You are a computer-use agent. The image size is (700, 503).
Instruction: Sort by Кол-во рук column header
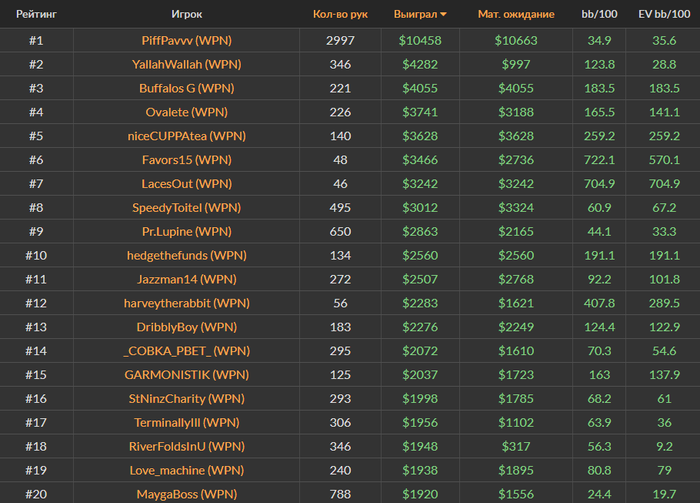[340, 14]
